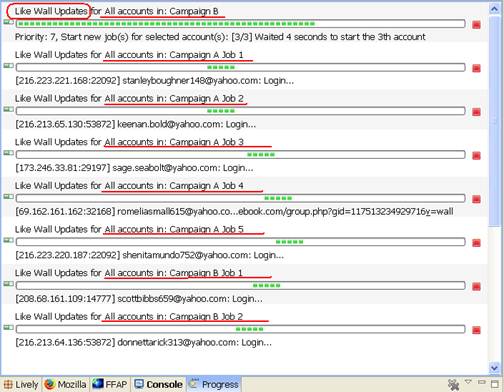This screenshot has height=392, width=504.
Task: Minimize the Progress panel view
Action: pos(481,382)
